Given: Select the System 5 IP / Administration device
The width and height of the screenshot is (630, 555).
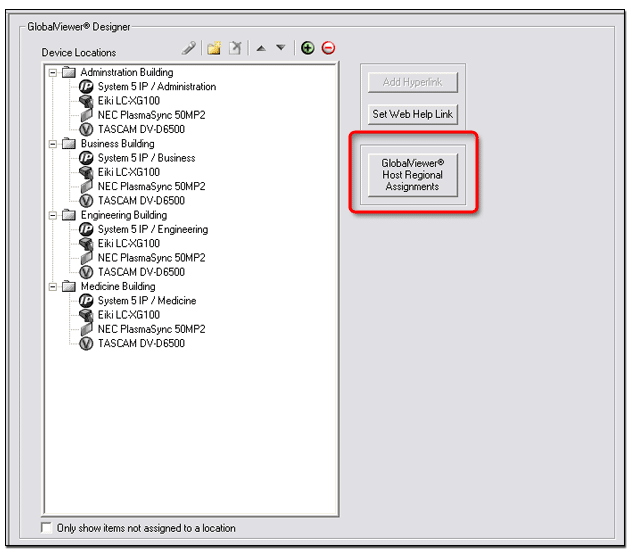Looking at the screenshot, I should 156,87.
